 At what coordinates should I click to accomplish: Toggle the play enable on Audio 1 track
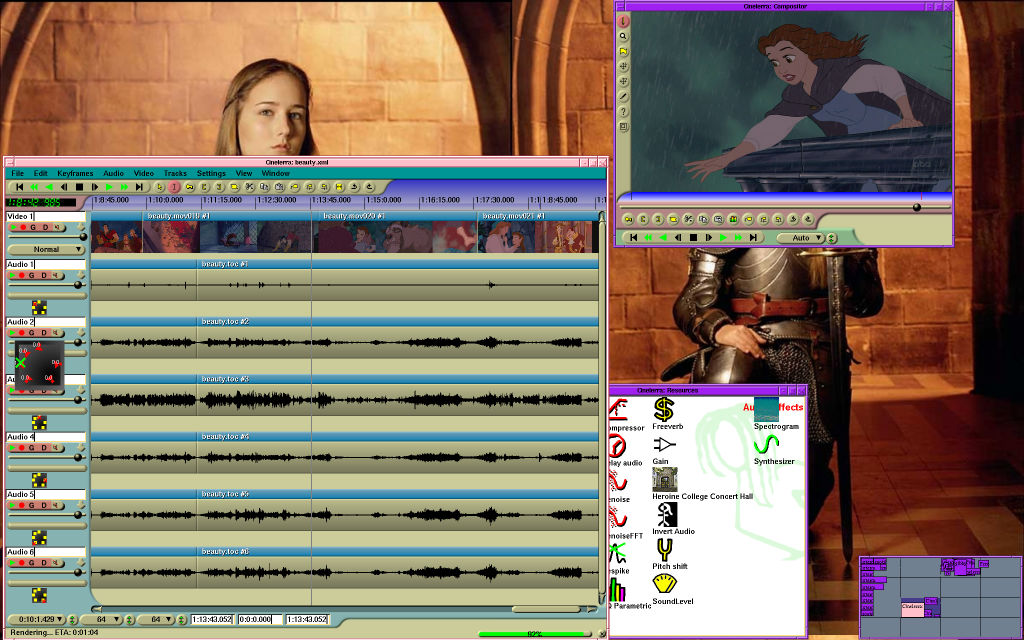12,275
